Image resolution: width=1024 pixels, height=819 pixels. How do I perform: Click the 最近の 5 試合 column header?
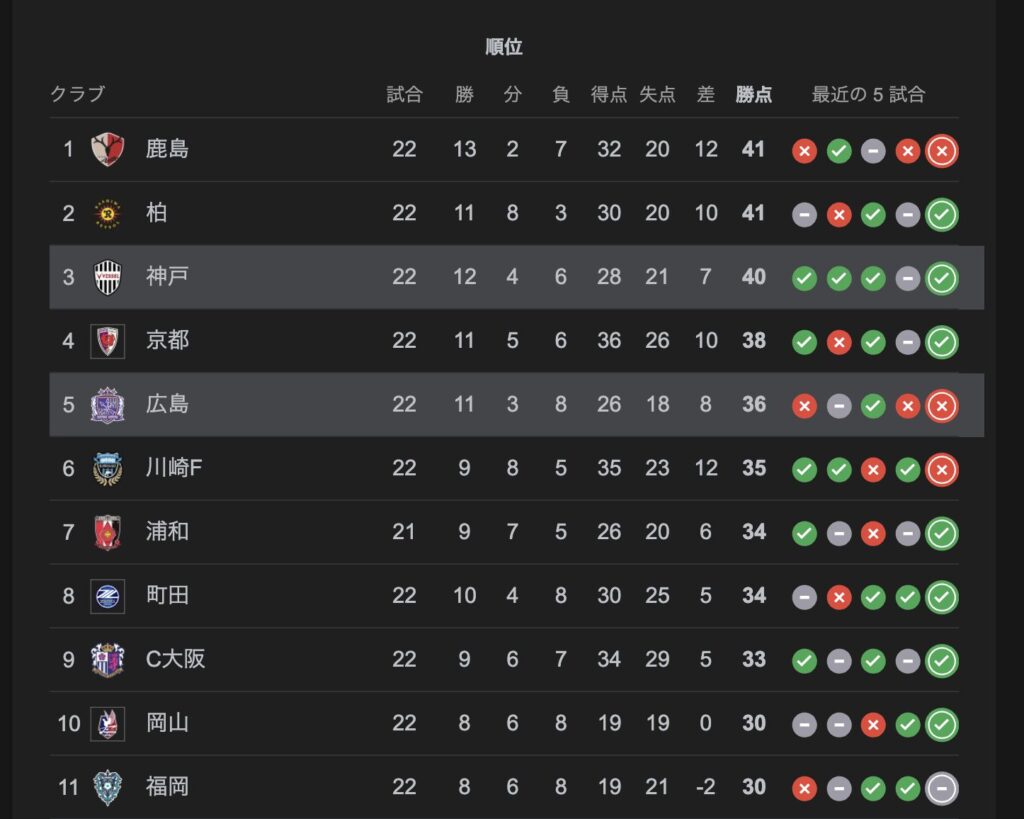pos(868,95)
